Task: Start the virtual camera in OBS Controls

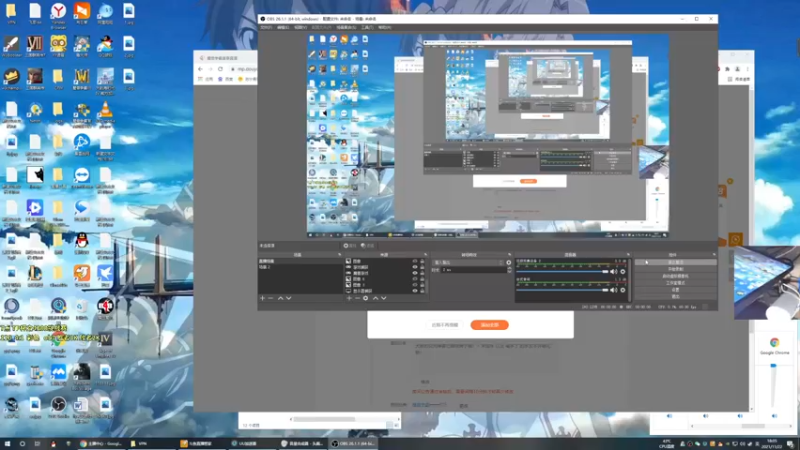Action: 676,276
